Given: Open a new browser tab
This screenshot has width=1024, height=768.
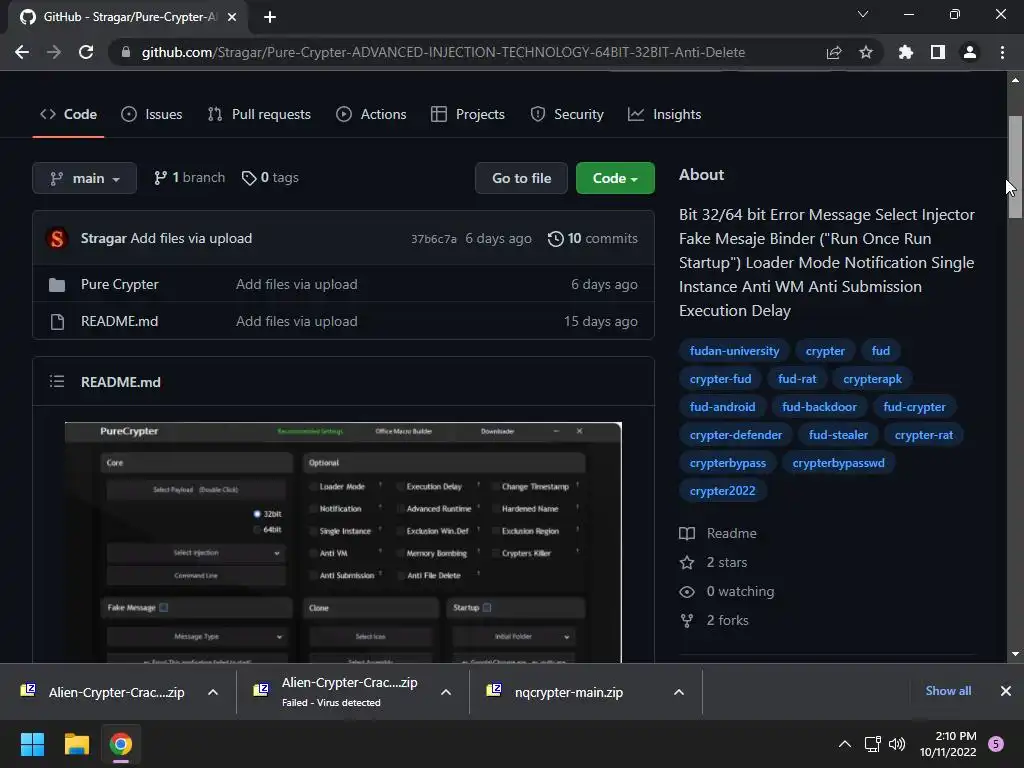Looking at the screenshot, I should [x=270, y=17].
